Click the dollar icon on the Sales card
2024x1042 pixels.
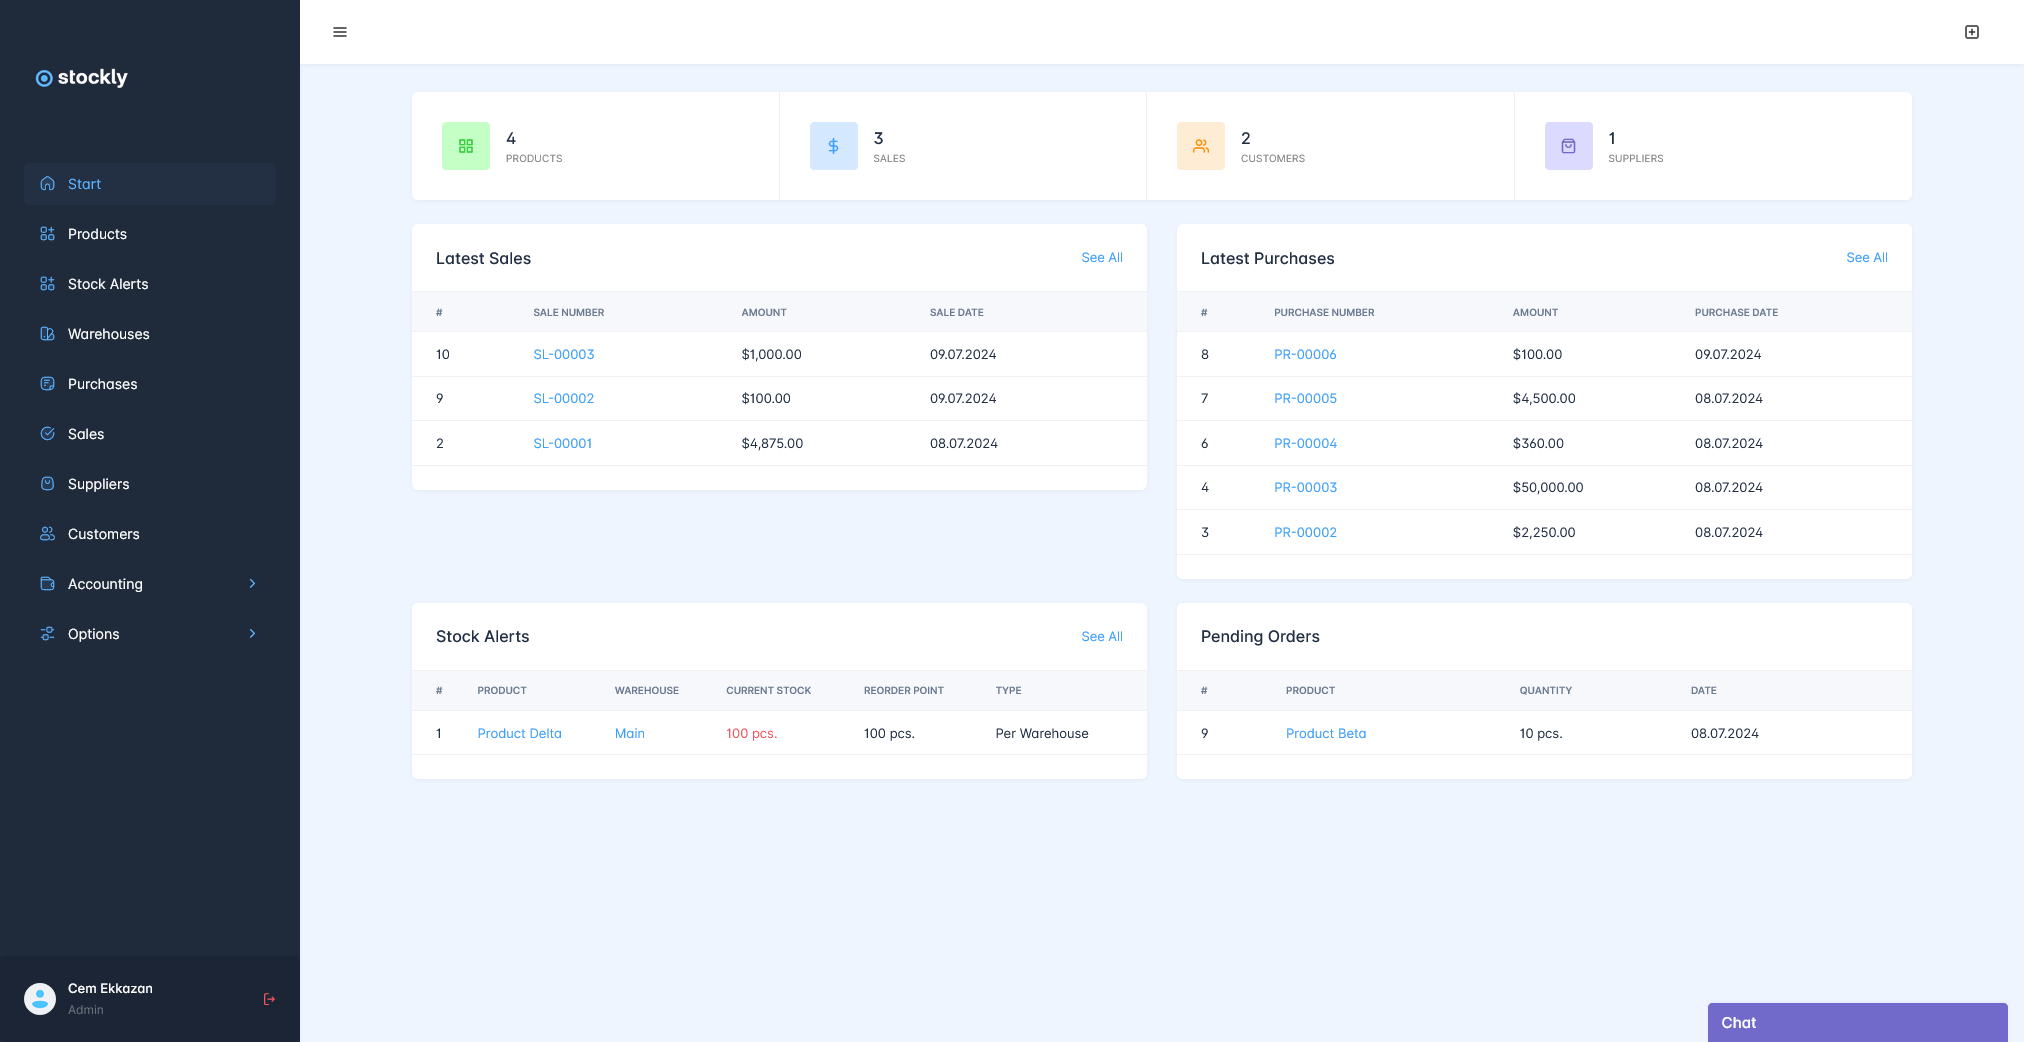[833, 145]
